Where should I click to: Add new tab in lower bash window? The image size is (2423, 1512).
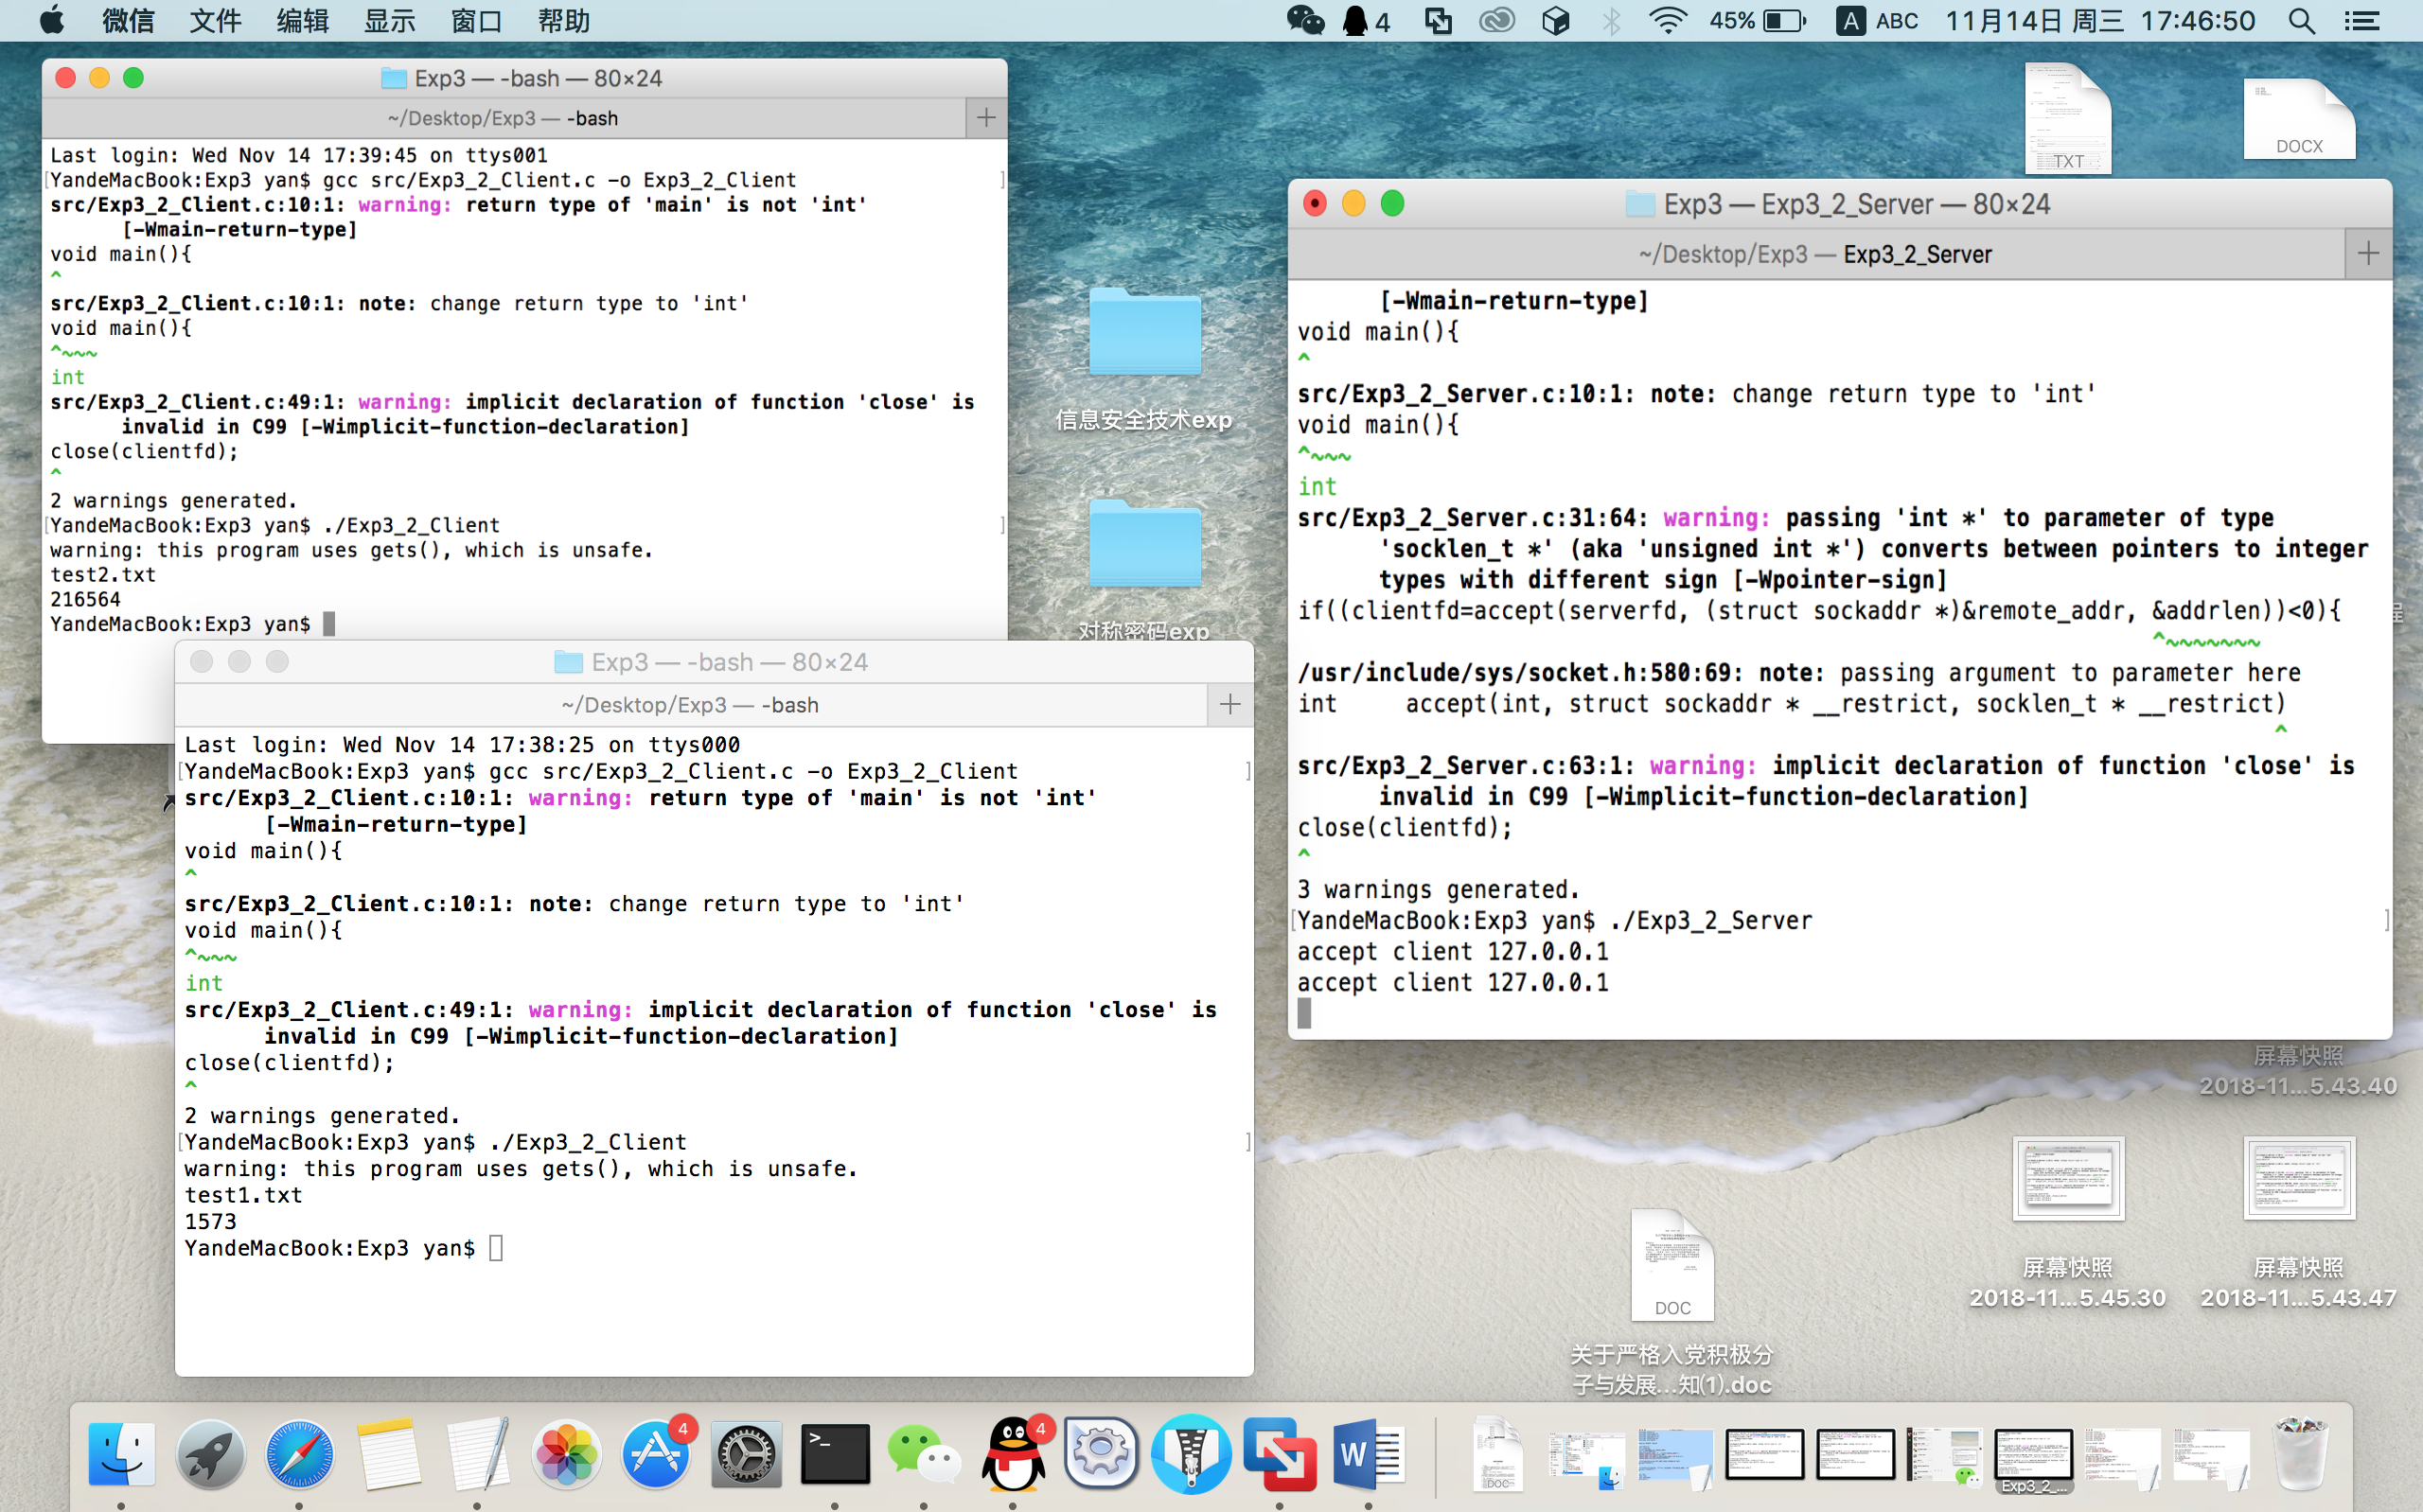1230,705
